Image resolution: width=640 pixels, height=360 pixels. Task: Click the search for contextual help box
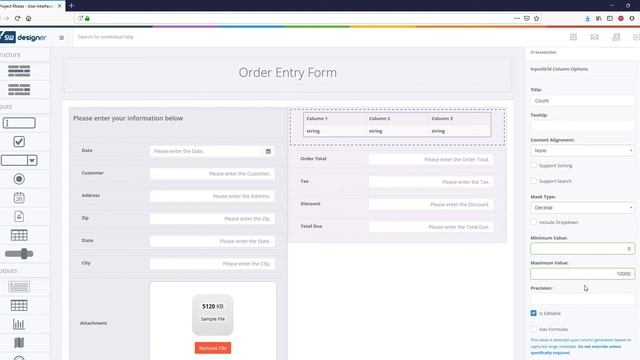(x=106, y=37)
